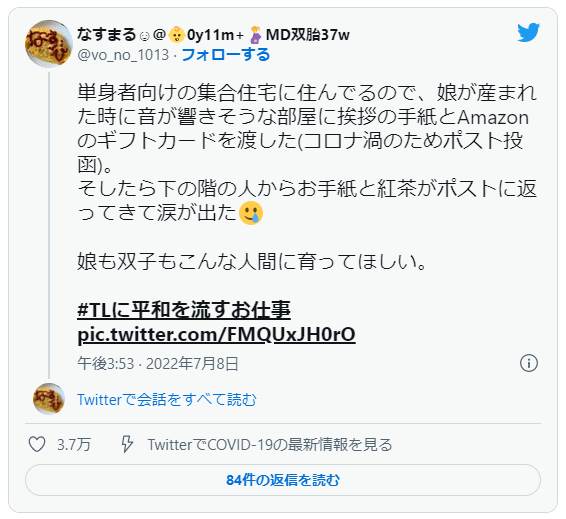Open the author's large profile avatar
The width and height of the screenshot is (566, 519).
click(49, 44)
